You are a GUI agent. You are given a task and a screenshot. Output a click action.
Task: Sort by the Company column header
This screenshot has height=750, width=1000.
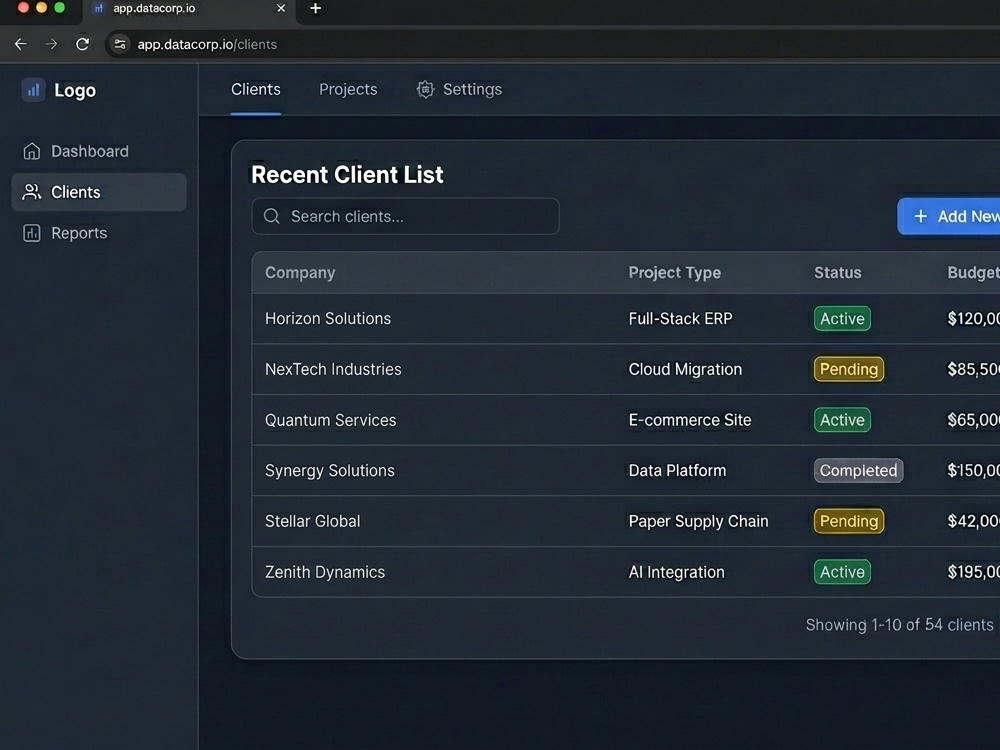pos(300,272)
